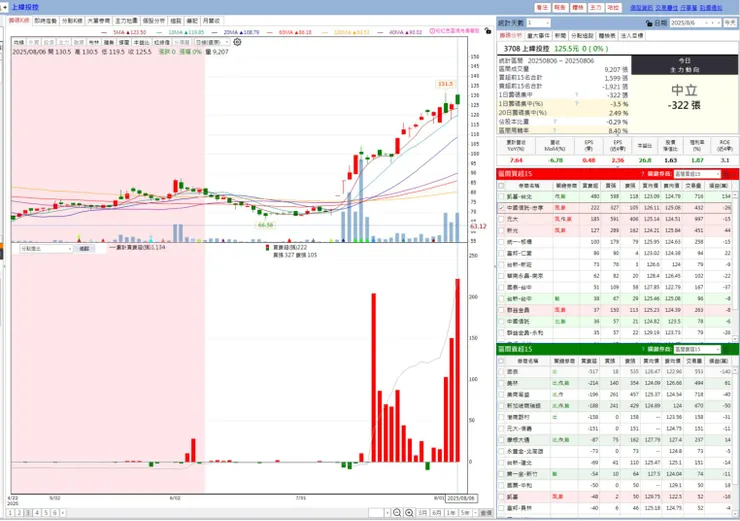Click the blank input box at chart bottom

point(376,513)
